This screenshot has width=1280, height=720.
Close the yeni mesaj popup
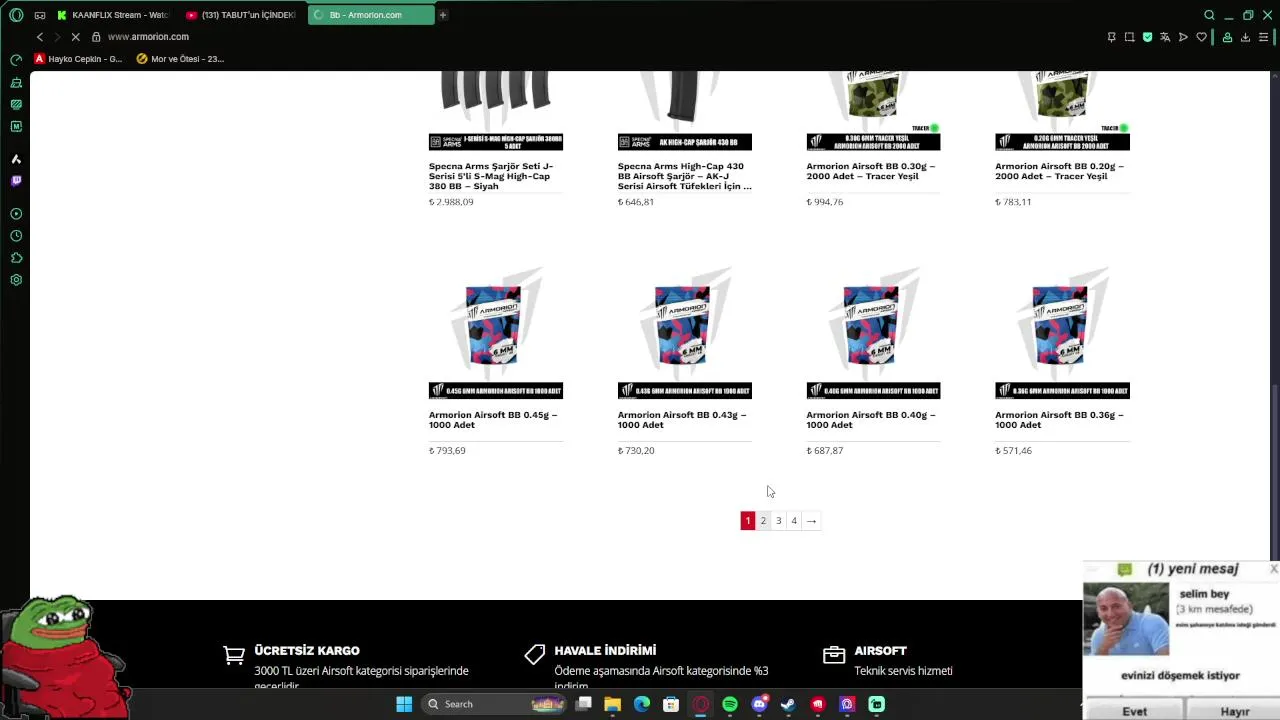(x=1273, y=569)
